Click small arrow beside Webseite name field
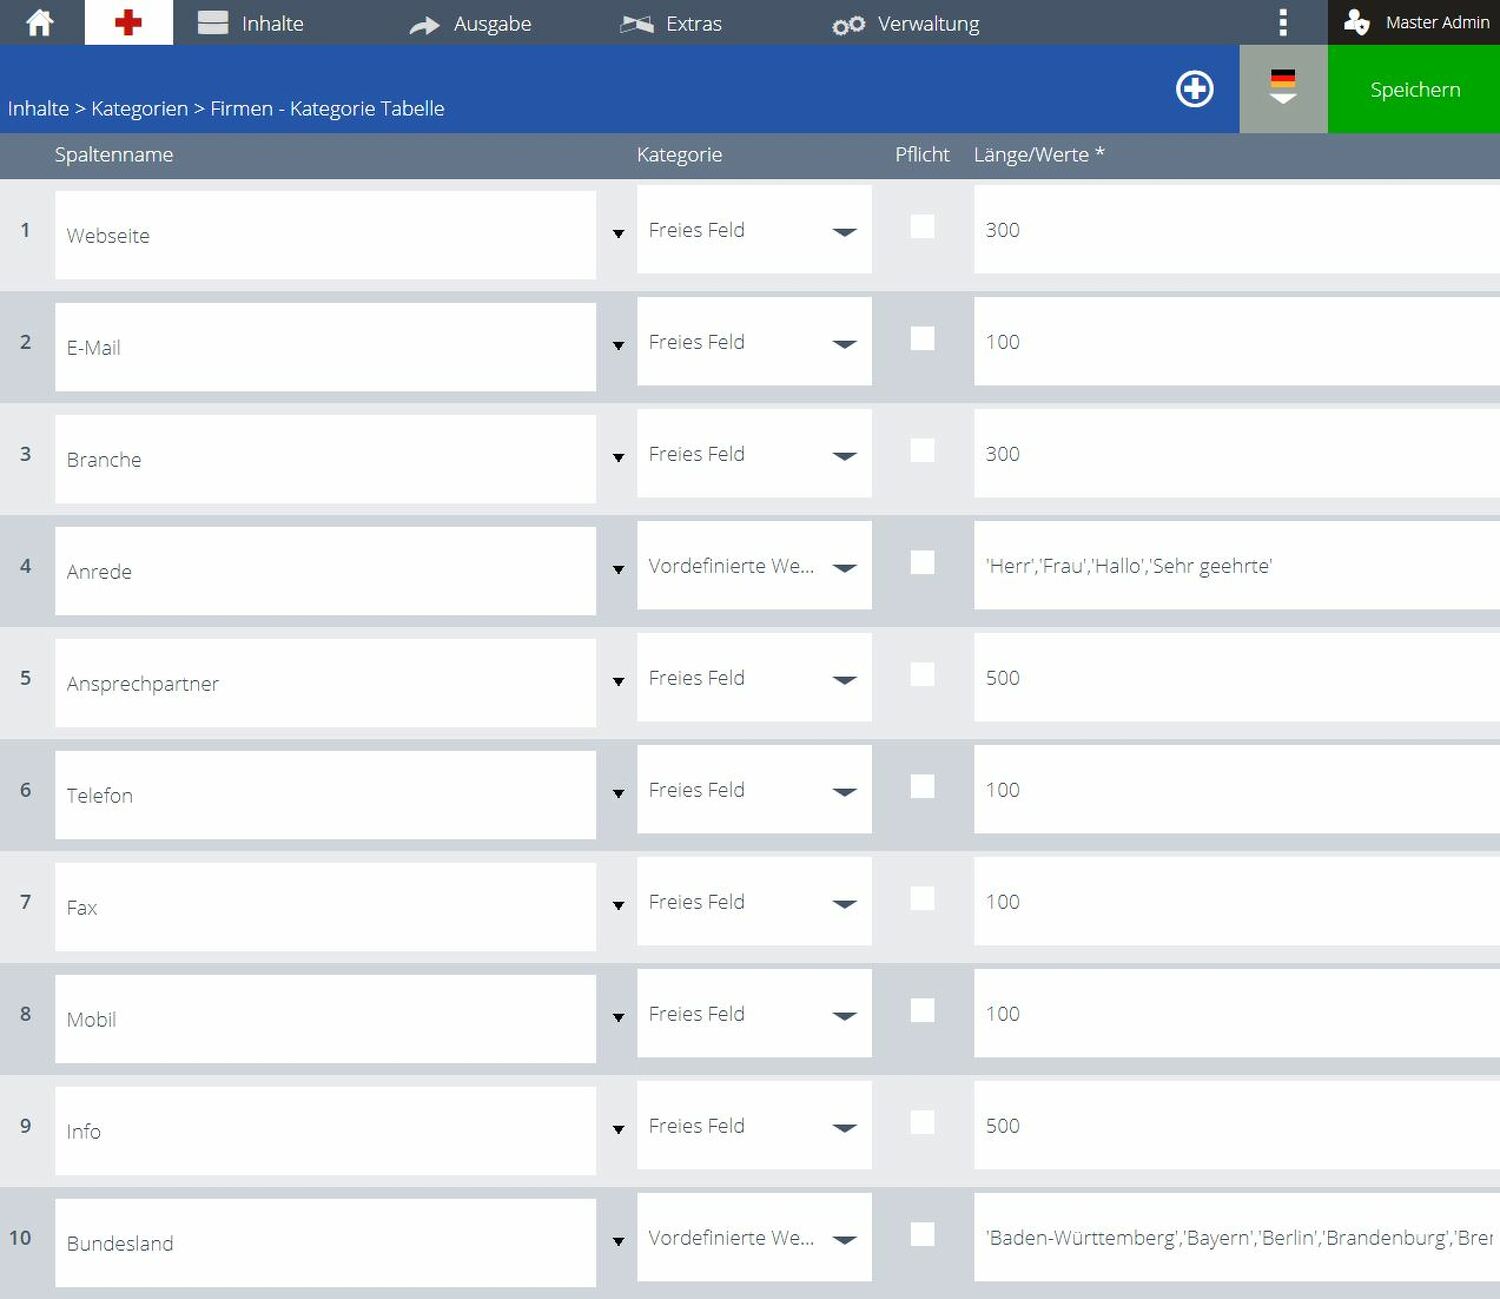1500x1299 pixels. pos(618,234)
